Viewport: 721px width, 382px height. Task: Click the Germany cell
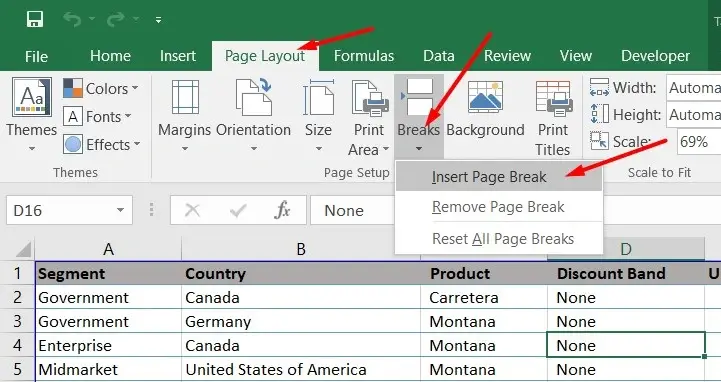301,321
